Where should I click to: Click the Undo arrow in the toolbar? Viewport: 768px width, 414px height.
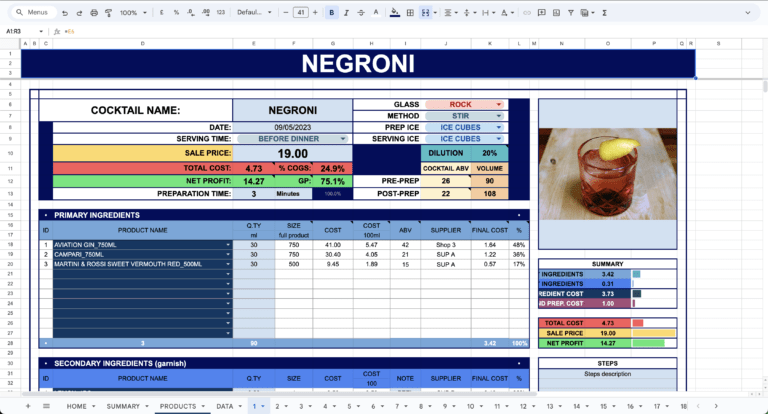(x=65, y=13)
